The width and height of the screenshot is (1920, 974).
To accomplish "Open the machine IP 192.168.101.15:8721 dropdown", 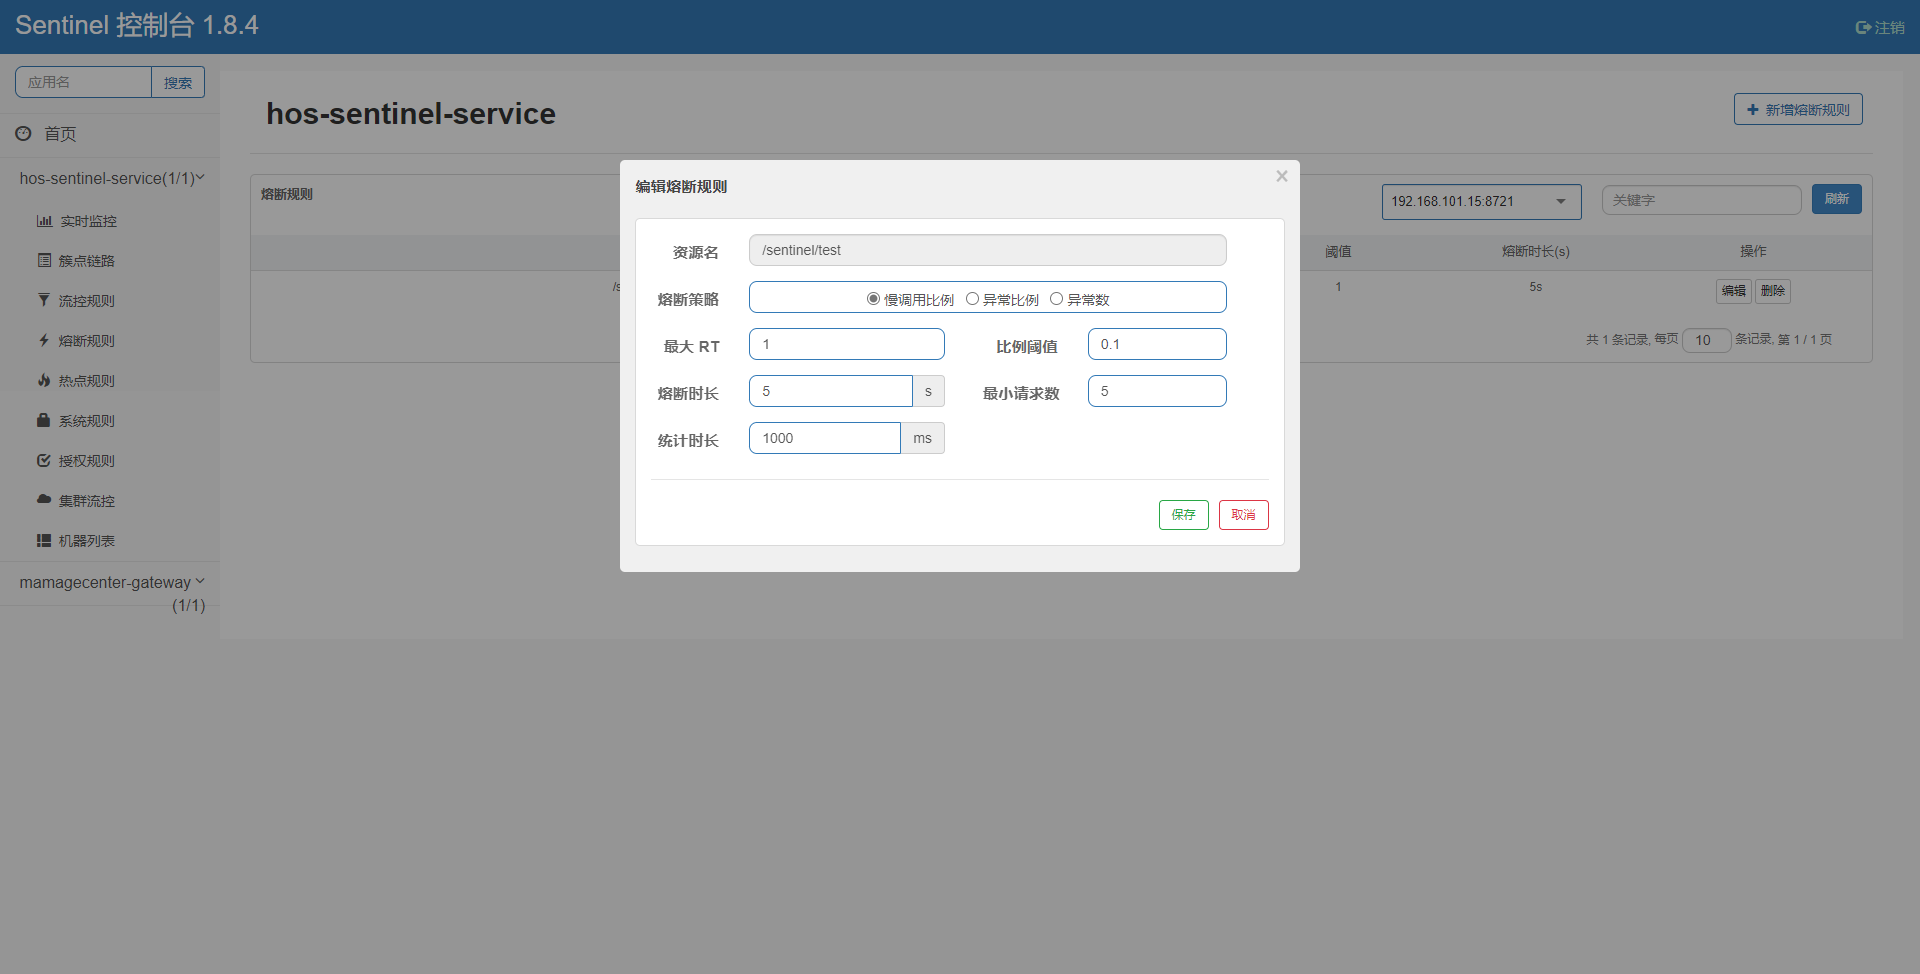I will tap(1480, 202).
